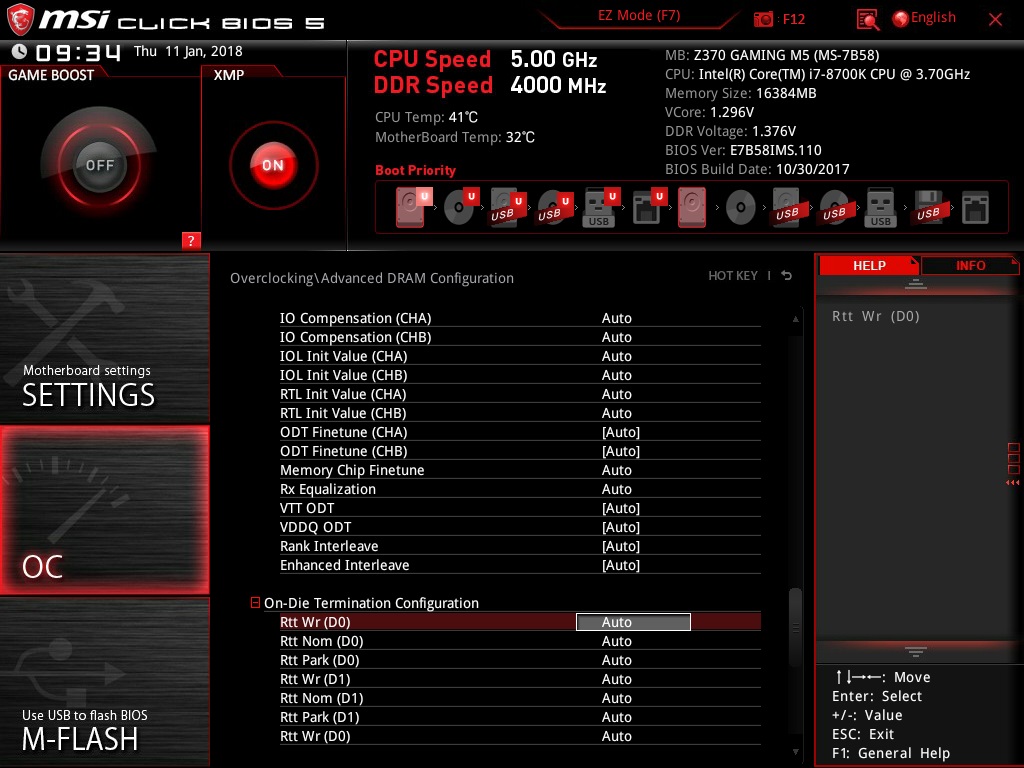Image resolution: width=1024 pixels, height=768 pixels.
Task: Select the Rtt Nom (D1) row
Action: [520, 698]
